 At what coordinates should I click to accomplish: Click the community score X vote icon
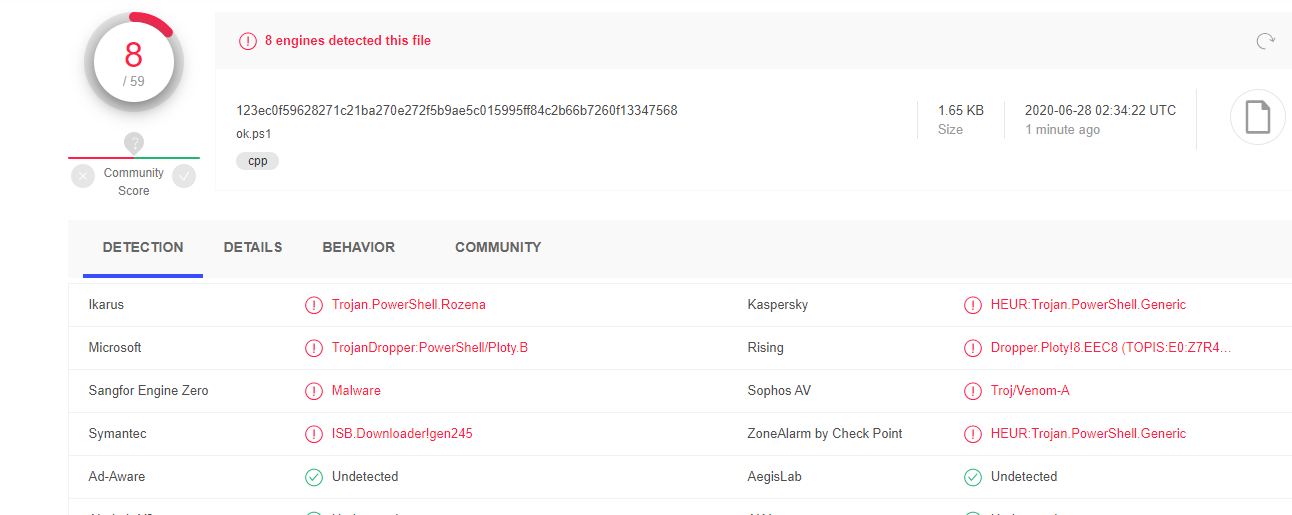pos(84,176)
